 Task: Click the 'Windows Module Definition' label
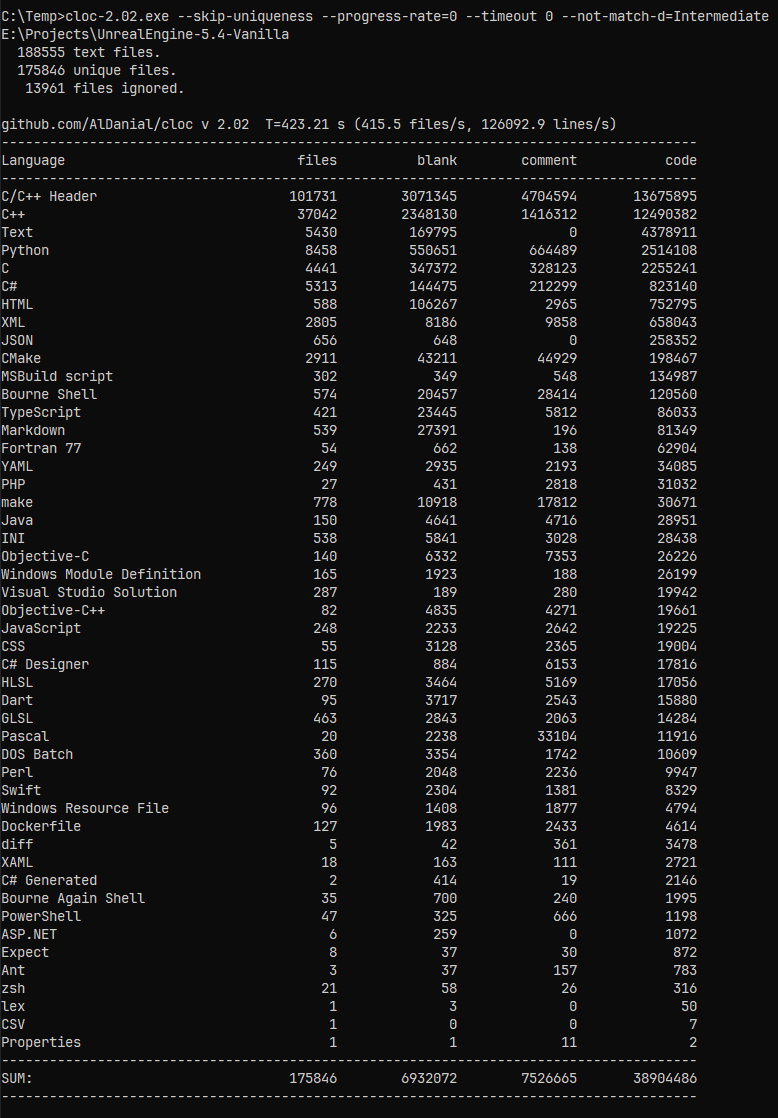(101, 574)
